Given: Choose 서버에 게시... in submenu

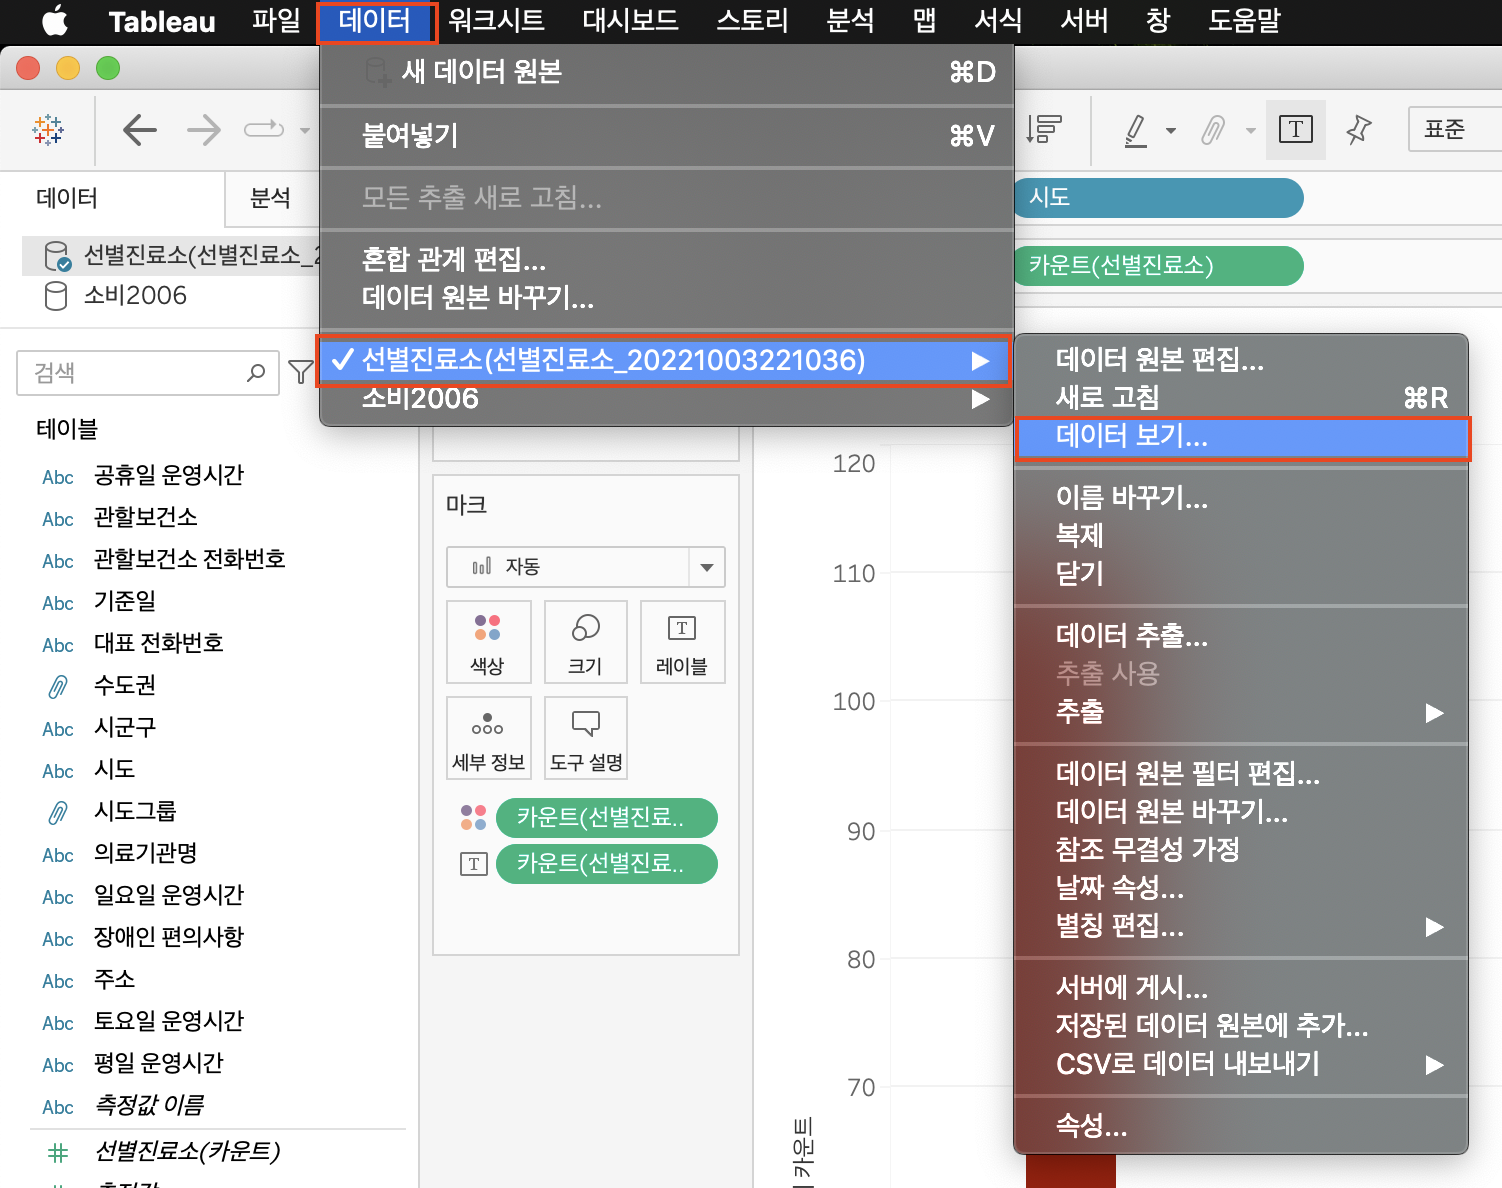Looking at the screenshot, I should click(x=1242, y=988).
